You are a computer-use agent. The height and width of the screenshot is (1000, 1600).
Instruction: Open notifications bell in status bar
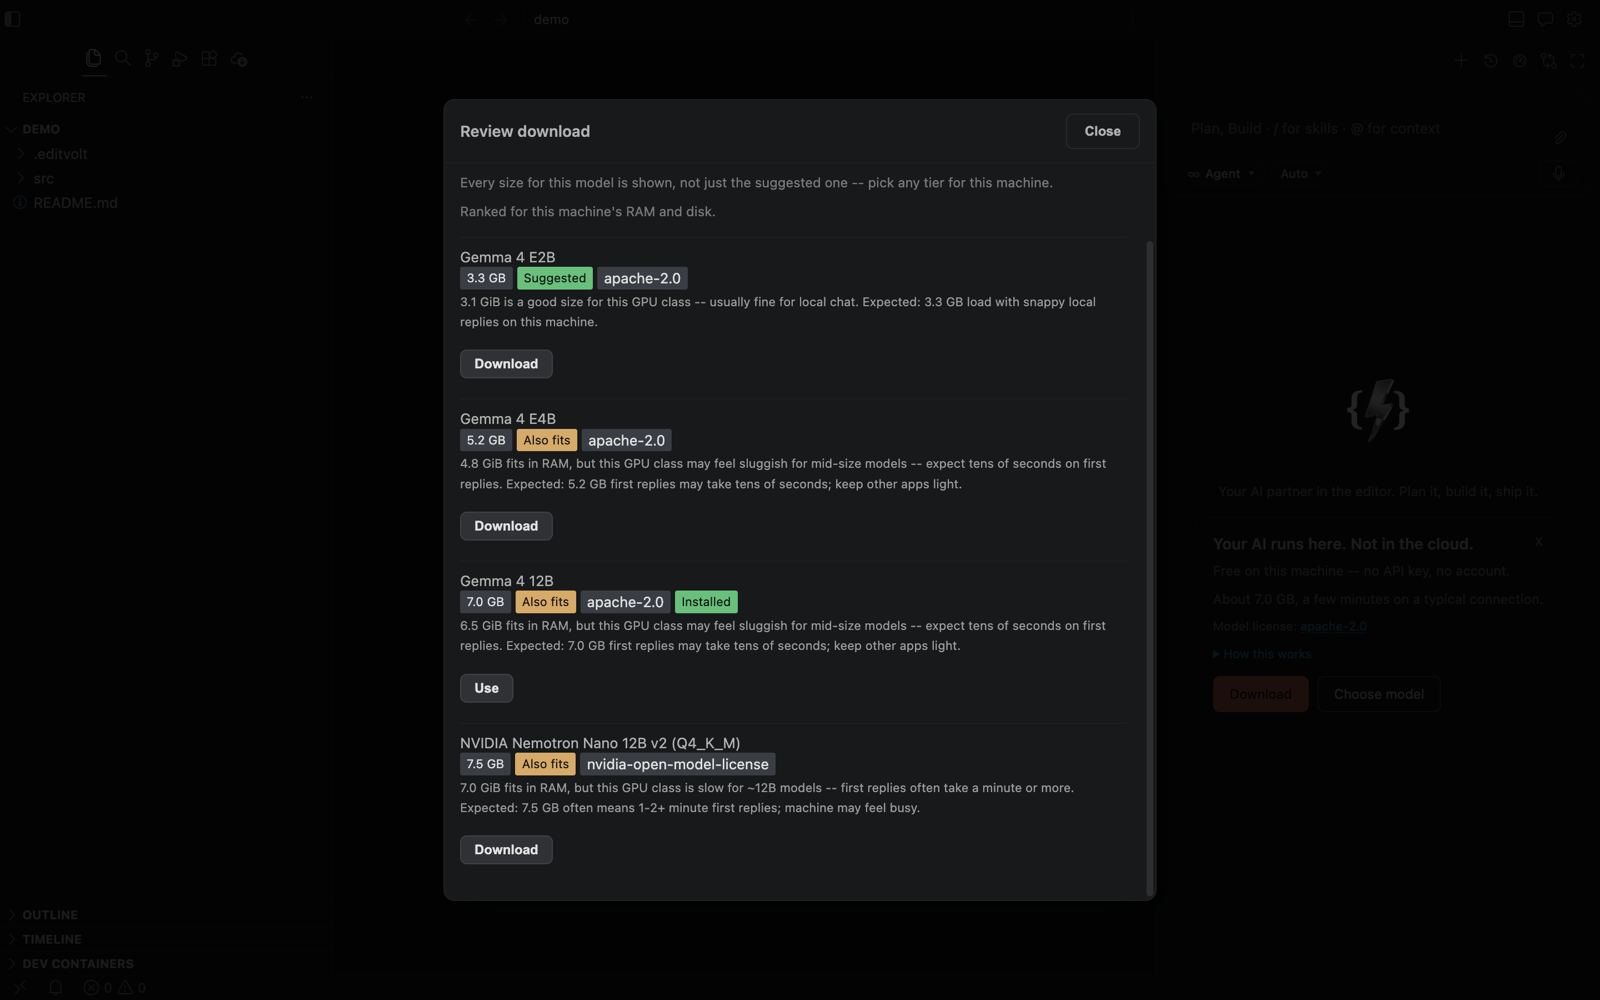click(x=56, y=988)
